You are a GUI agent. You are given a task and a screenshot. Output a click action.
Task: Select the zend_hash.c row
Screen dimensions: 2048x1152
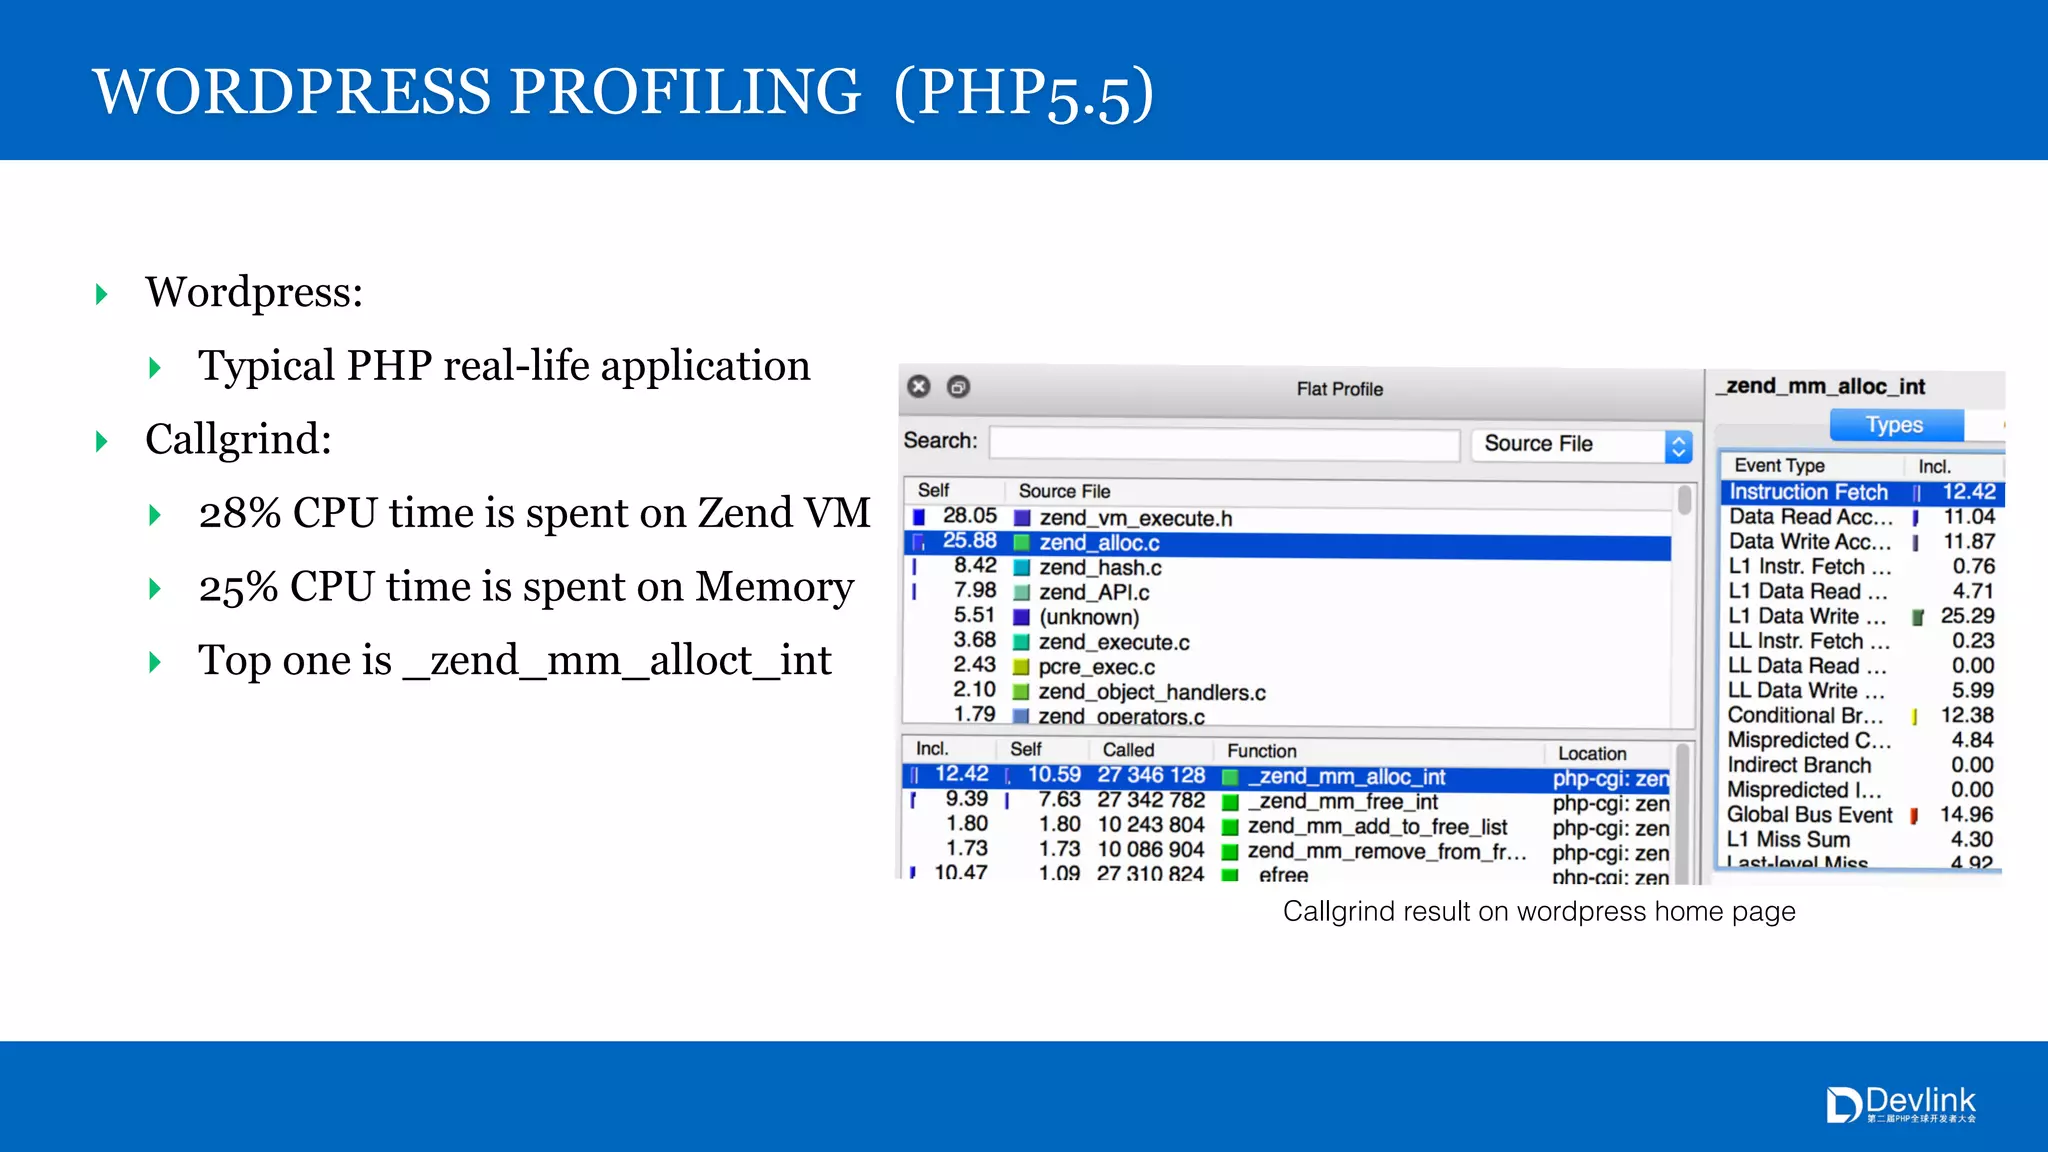[x=1288, y=567]
